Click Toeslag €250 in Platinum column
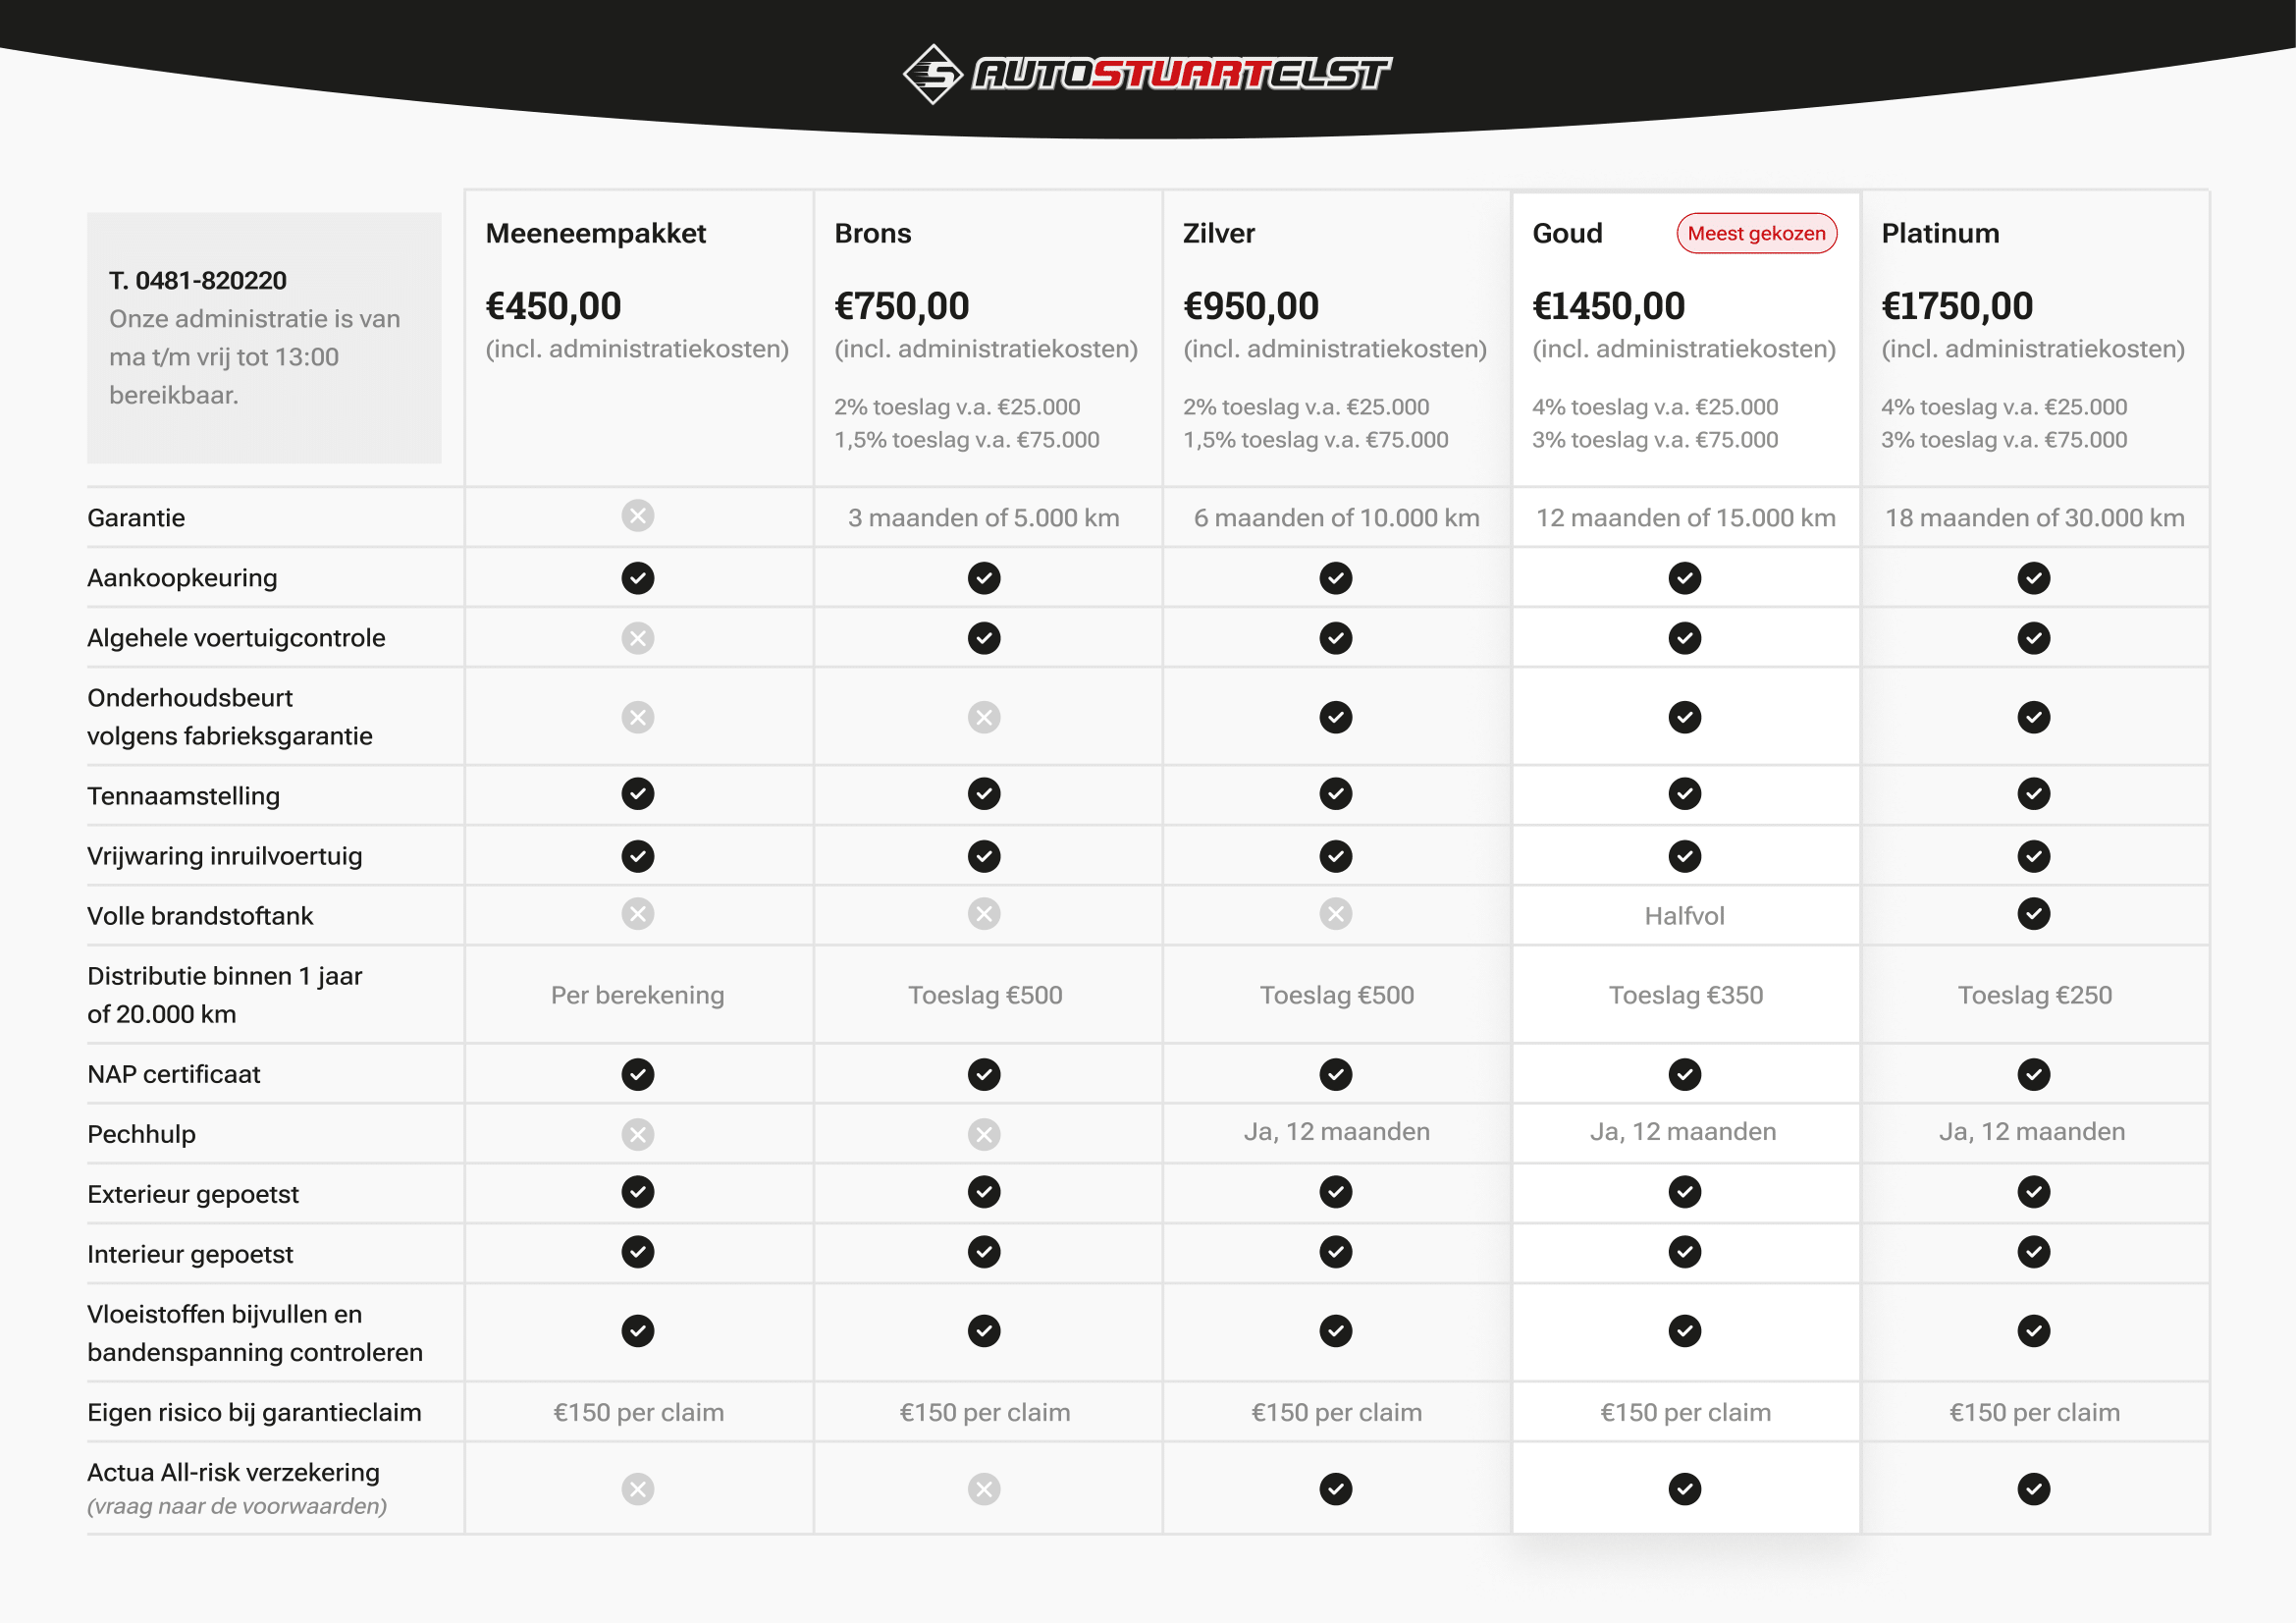 2034,995
